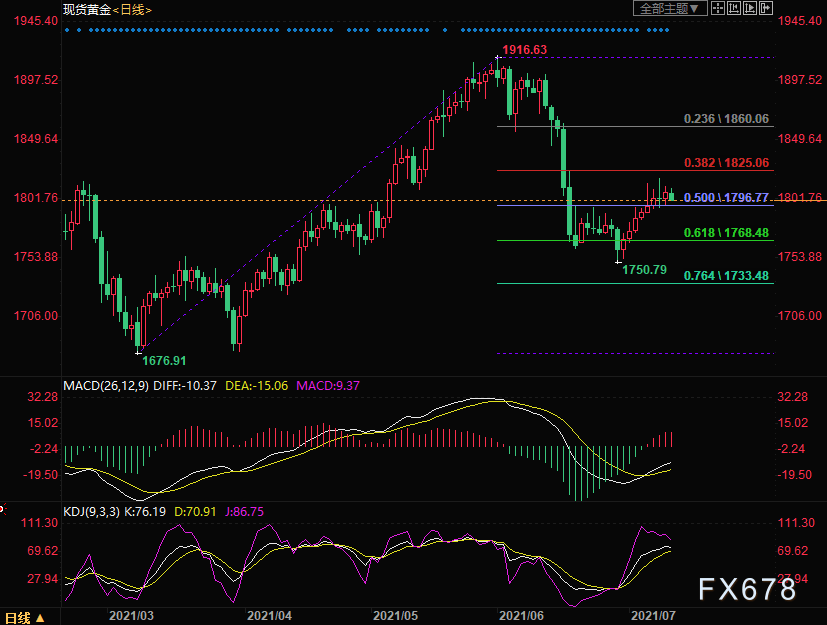Click the crosshair cursor icon in top toolbar

point(719,8)
